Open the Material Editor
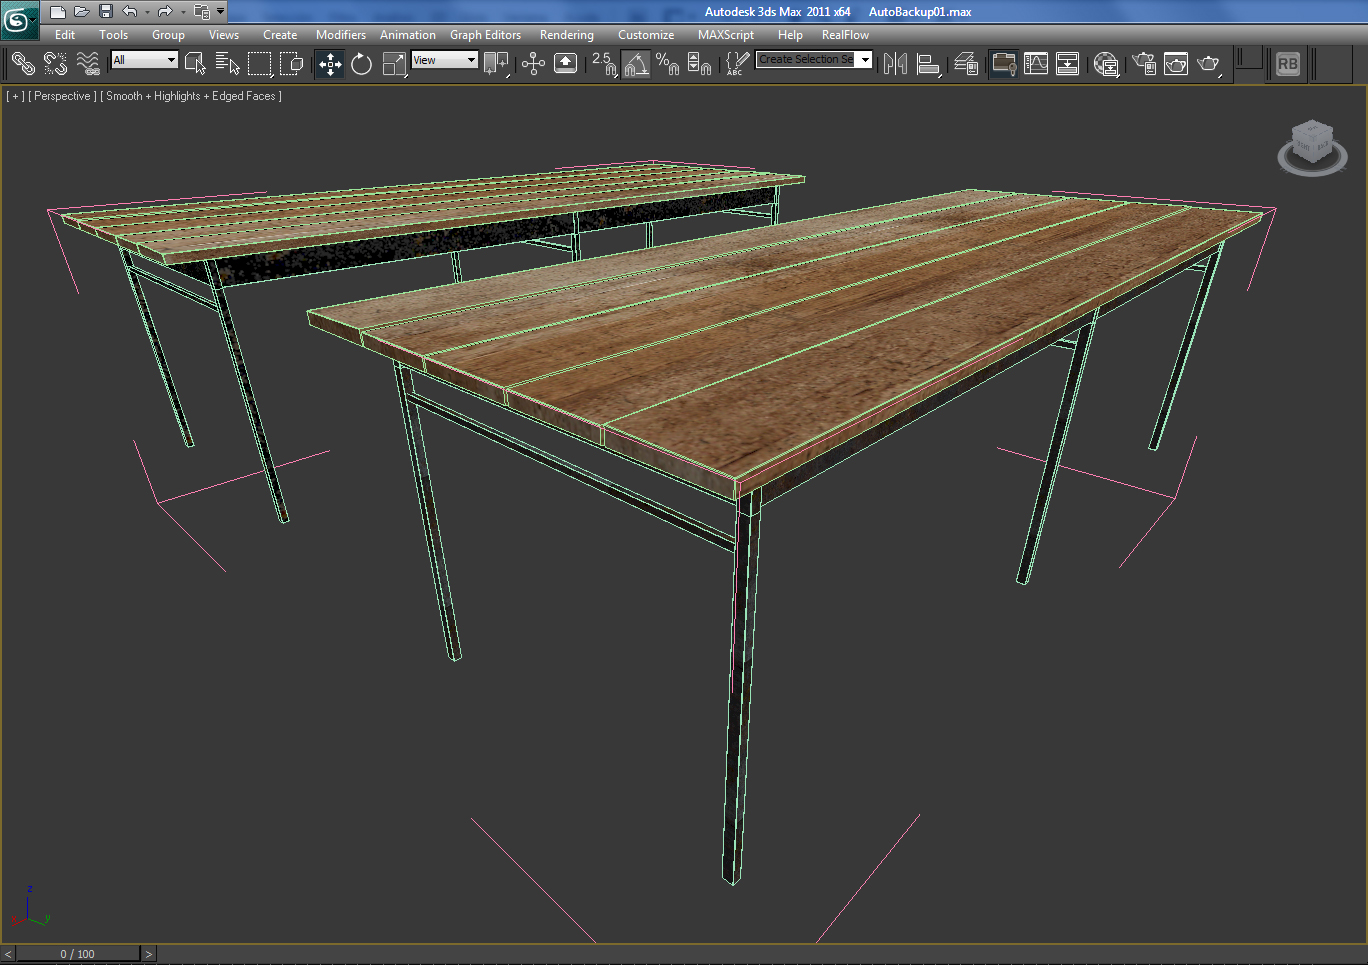Image resolution: width=1368 pixels, height=965 pixels. [x=1106, y=64]
